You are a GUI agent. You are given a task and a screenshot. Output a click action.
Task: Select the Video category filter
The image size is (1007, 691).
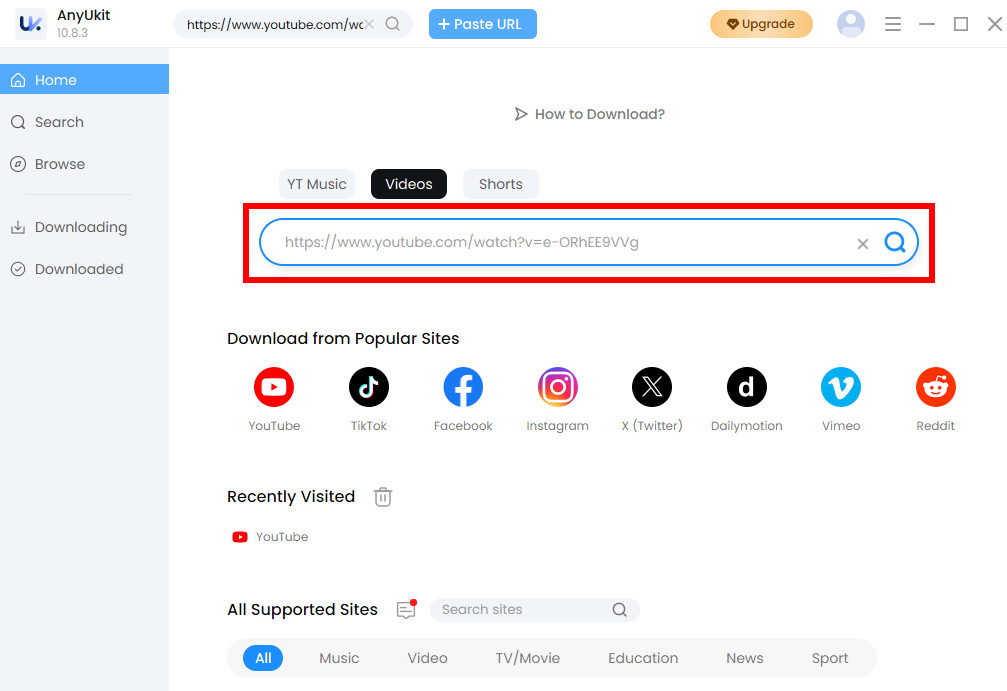427,658
